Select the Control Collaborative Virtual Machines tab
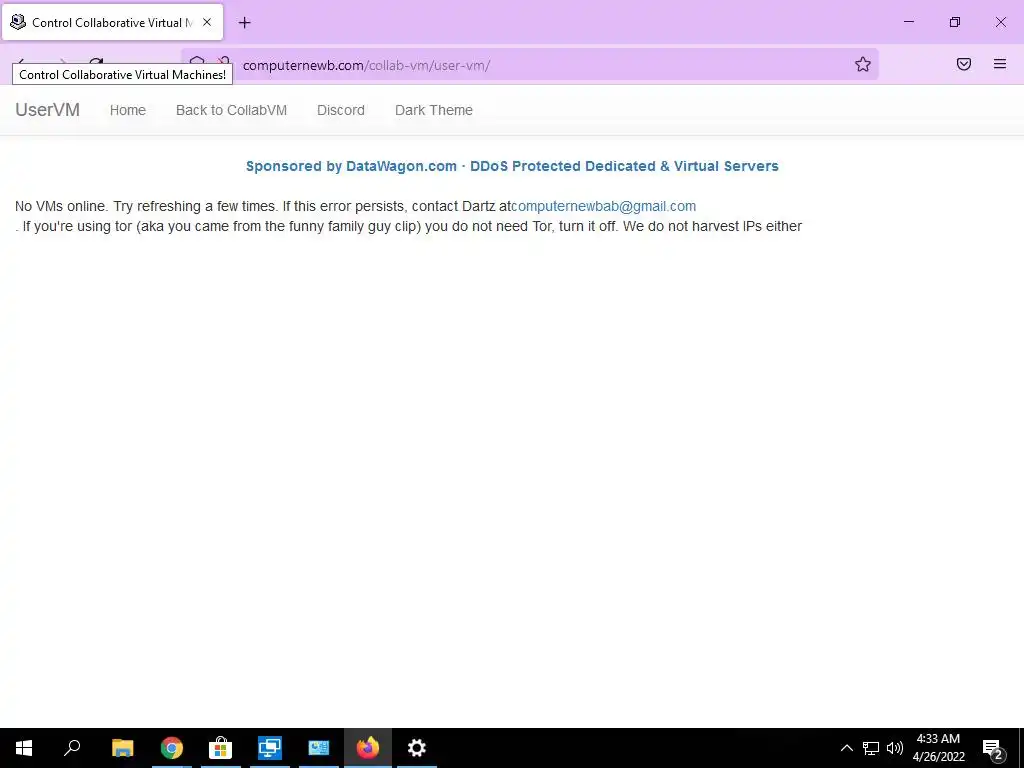The width and height of the screenshot is (1024, 768). [x=112, y=22]
